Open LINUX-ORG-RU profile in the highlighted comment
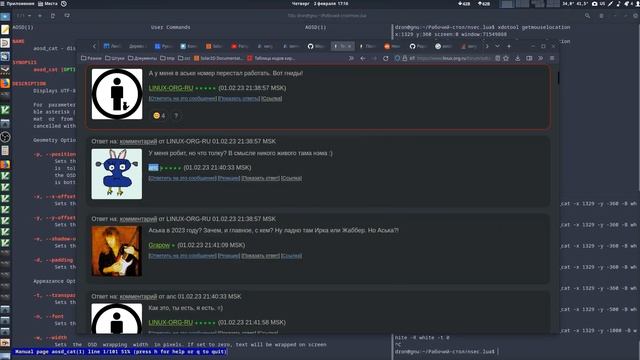Screen dimensions: 640x360 point(171,88)
